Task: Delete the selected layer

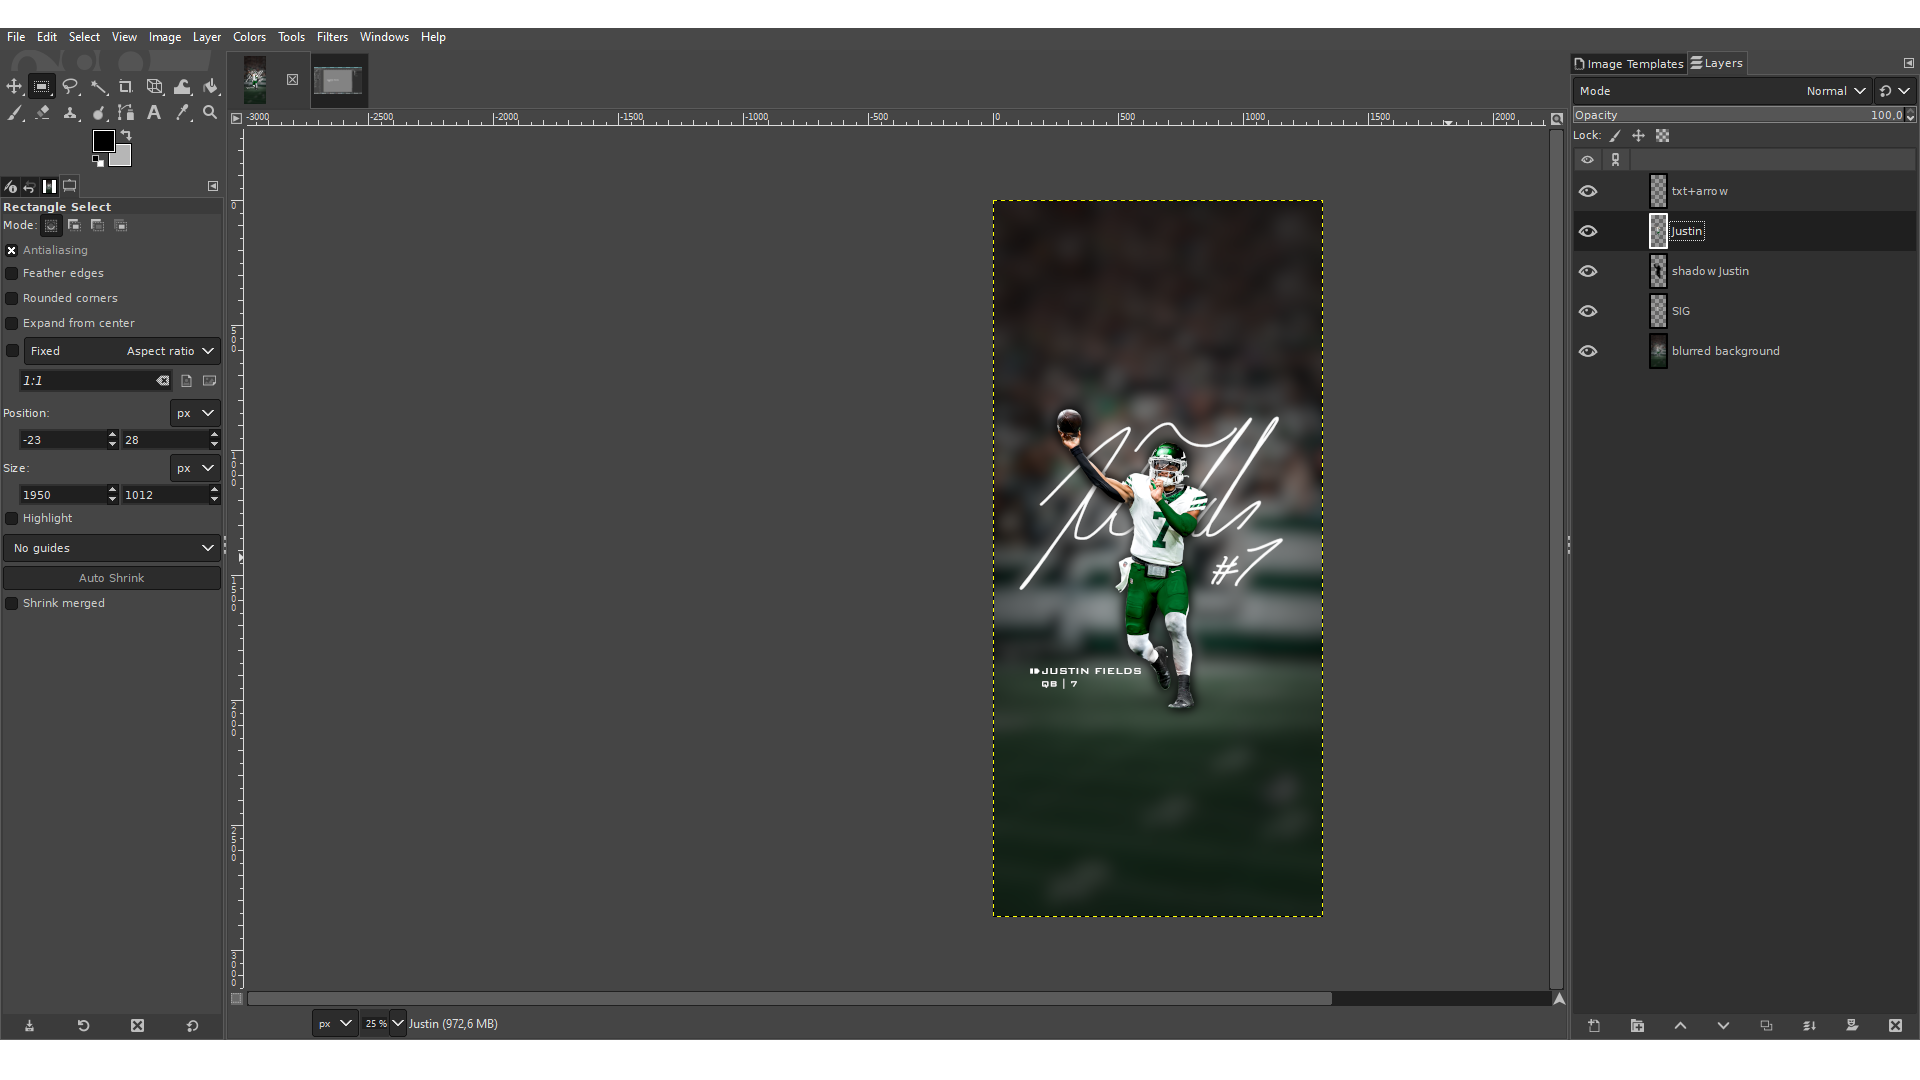Action: point(1895,1026)
